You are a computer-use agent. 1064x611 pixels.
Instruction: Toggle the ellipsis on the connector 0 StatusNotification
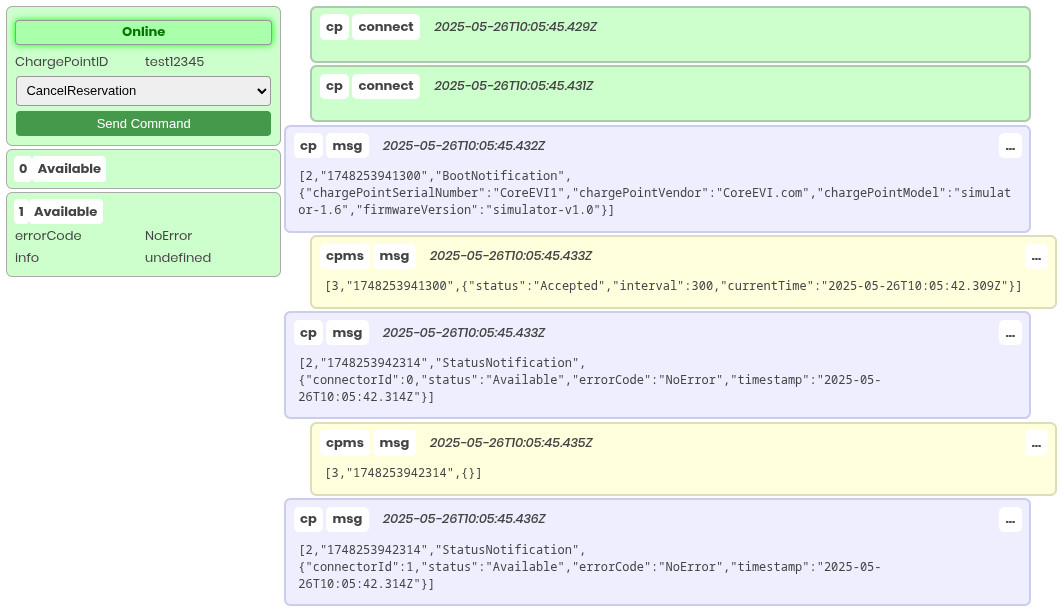click(x=1010, y=335)
